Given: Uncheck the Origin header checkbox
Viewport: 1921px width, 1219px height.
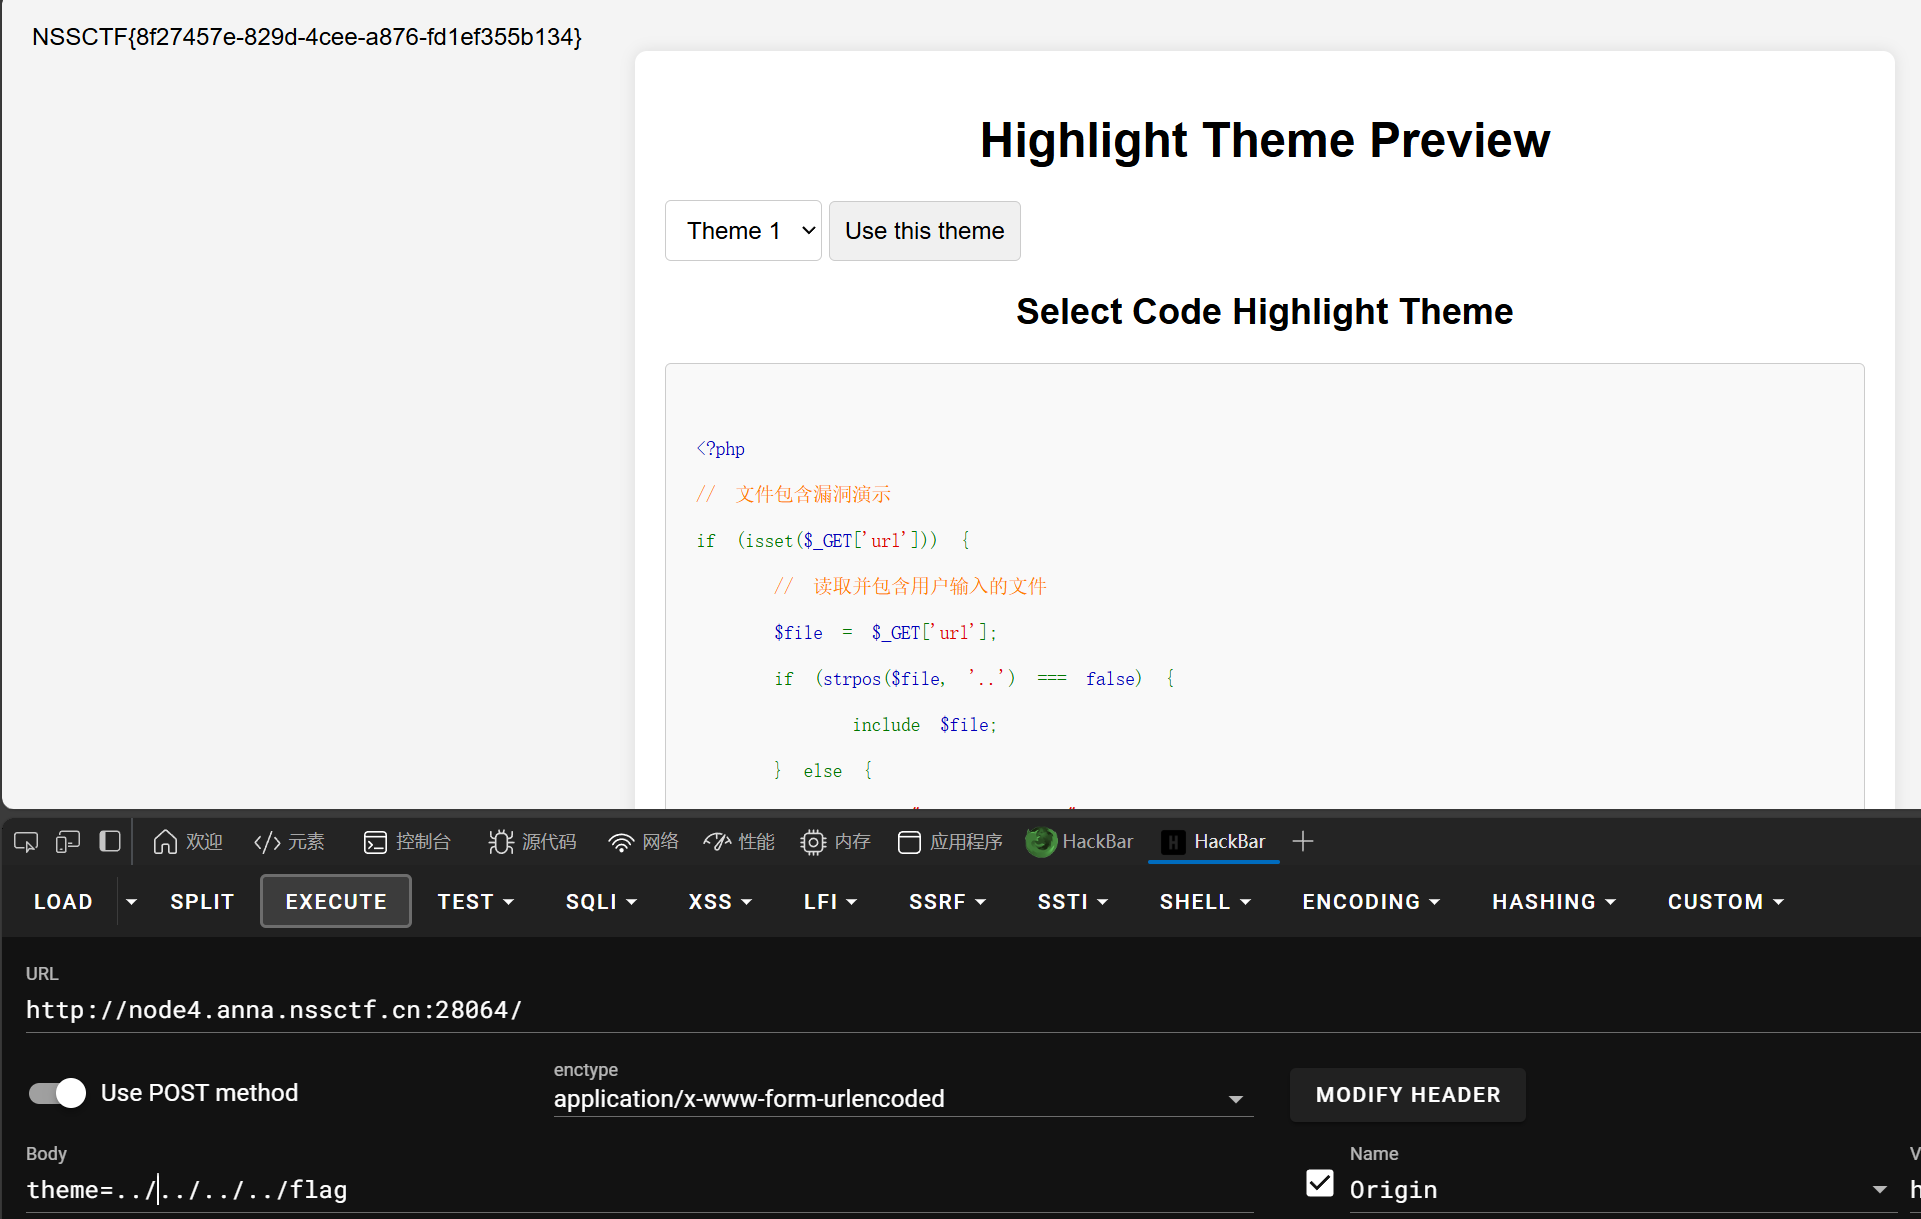Looking at the screenshot, I should tap(1320, 1184).
